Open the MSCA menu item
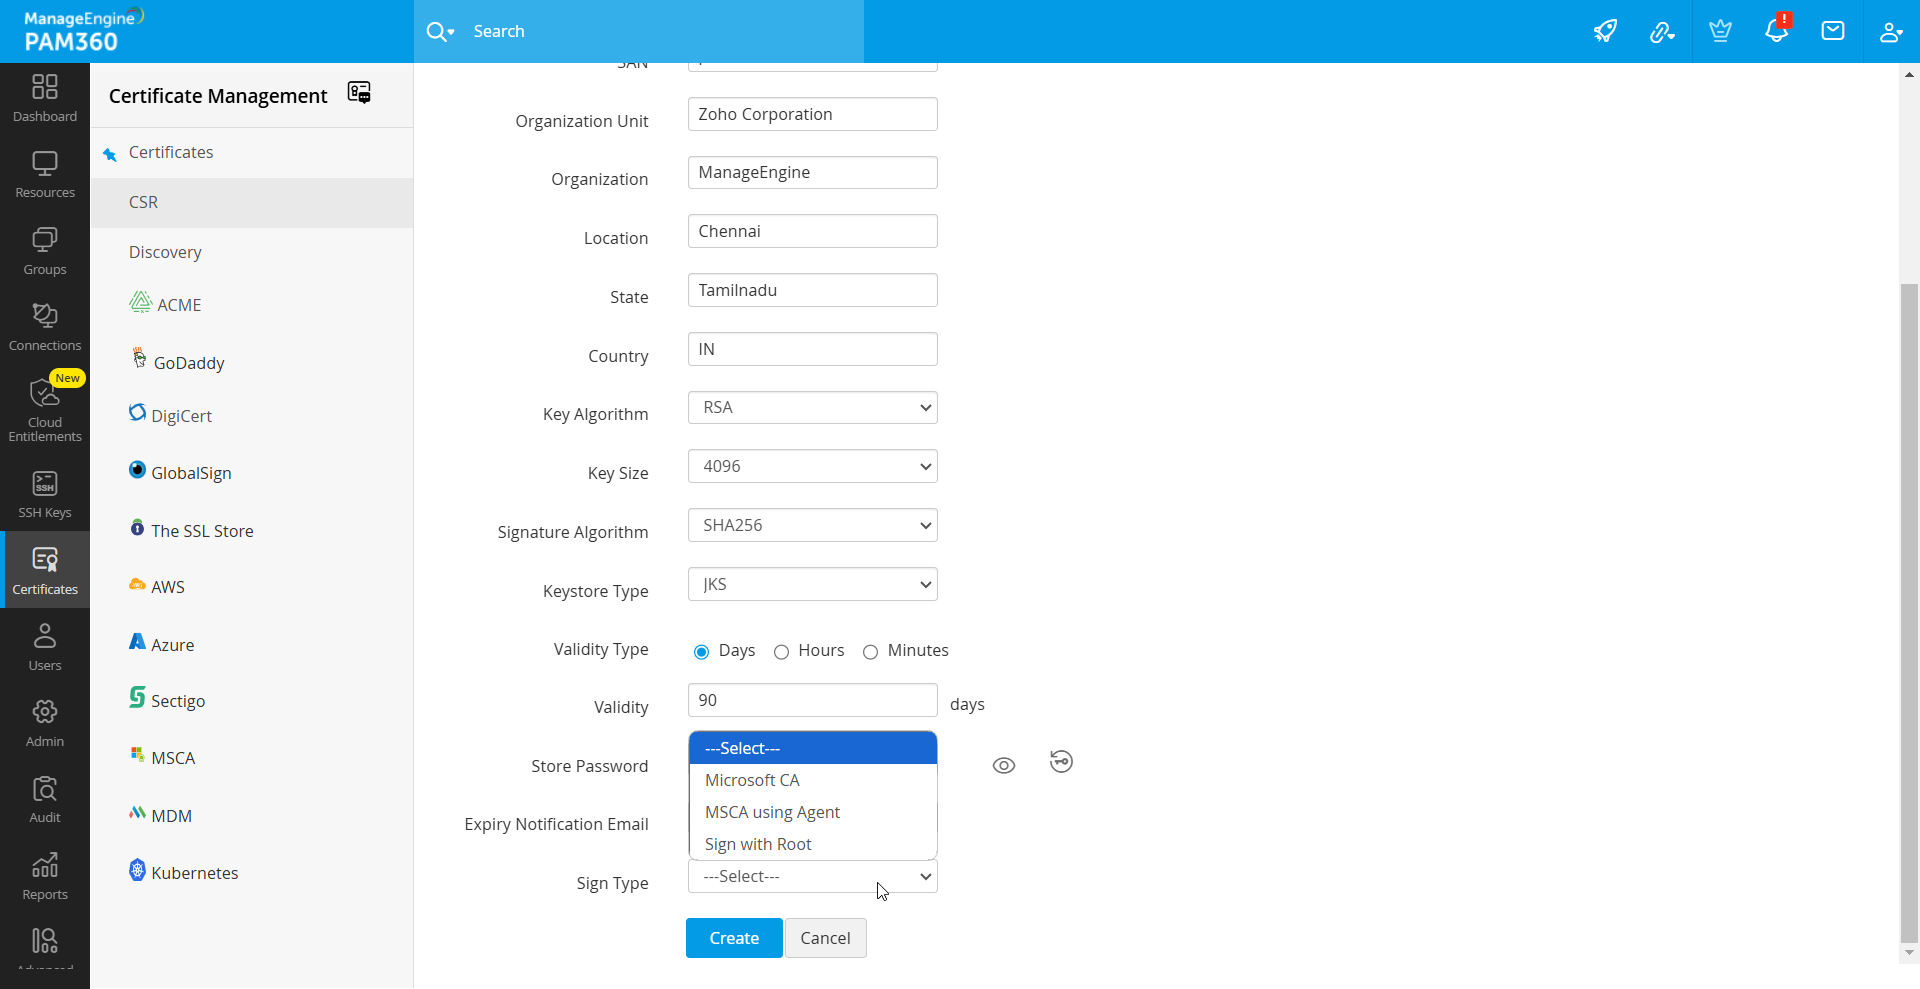Image resolution: width=1920 pixels, height=989 pixels. (163, 757)
